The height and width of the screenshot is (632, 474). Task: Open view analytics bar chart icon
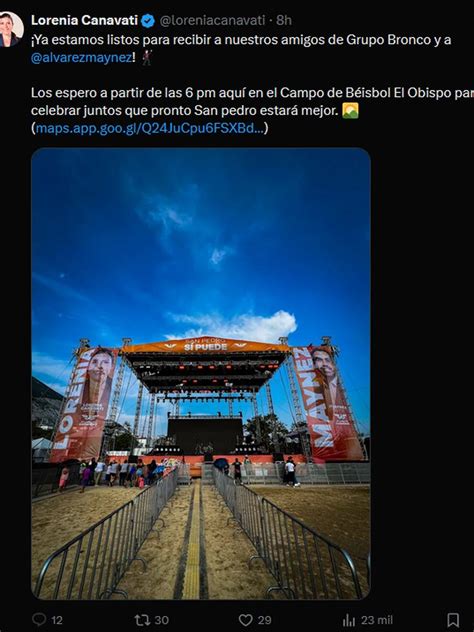(x=349, y=620)
